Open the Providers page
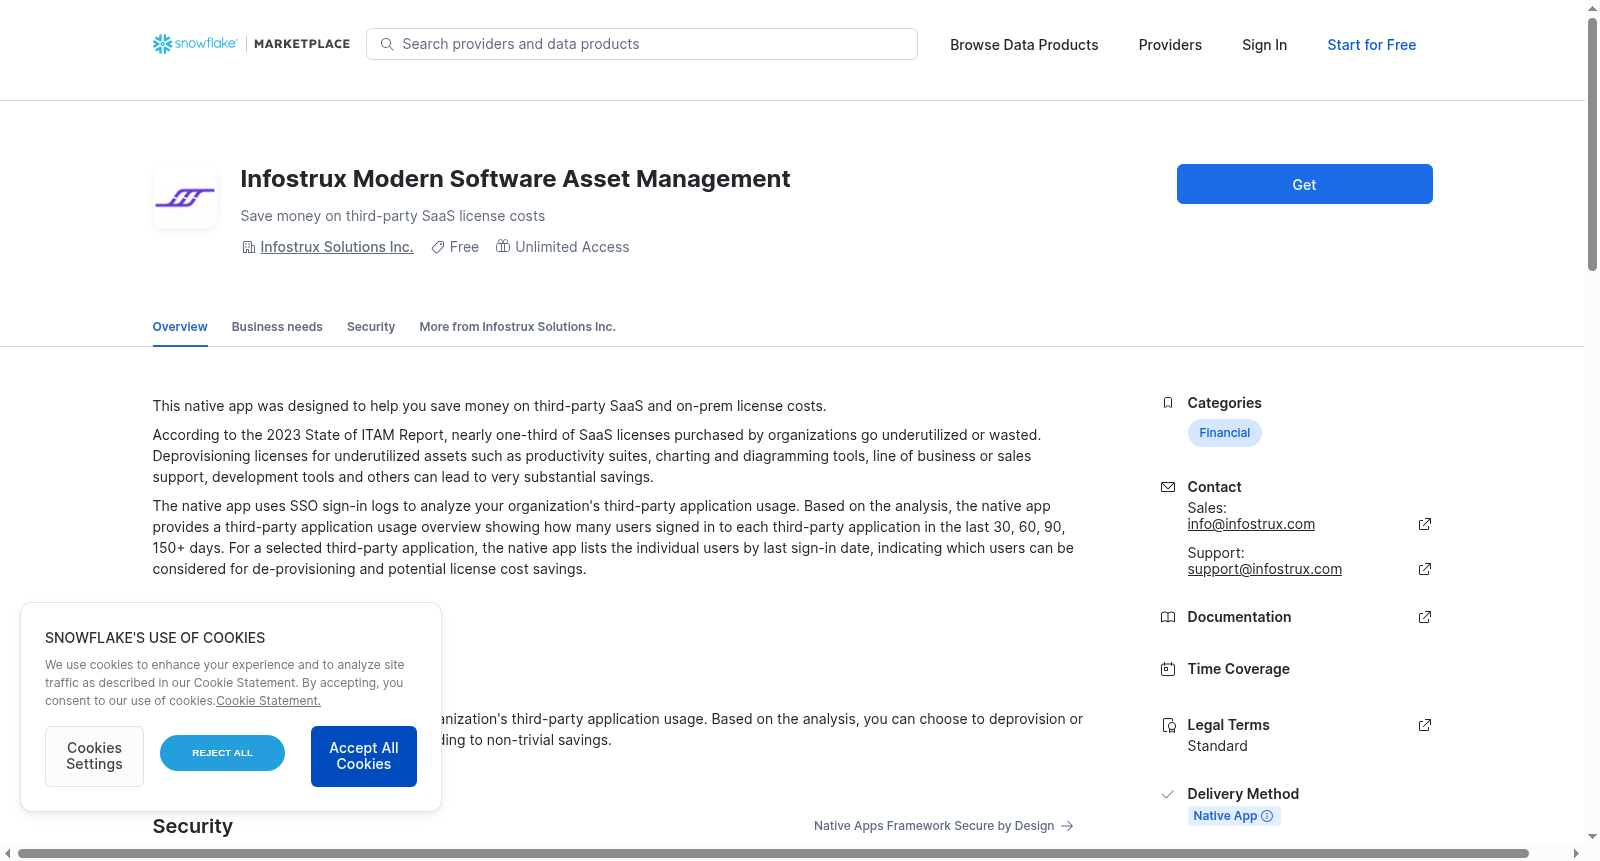 [1170, 45]
